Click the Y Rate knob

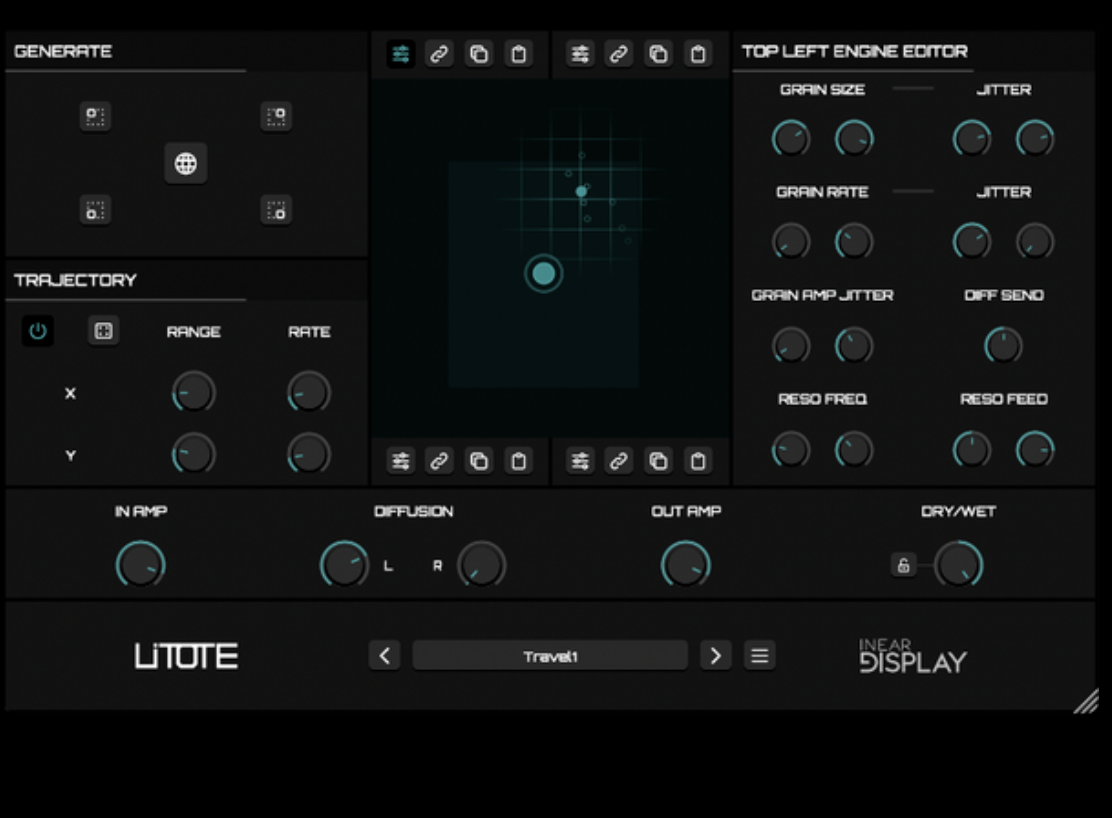pos(309,454)
